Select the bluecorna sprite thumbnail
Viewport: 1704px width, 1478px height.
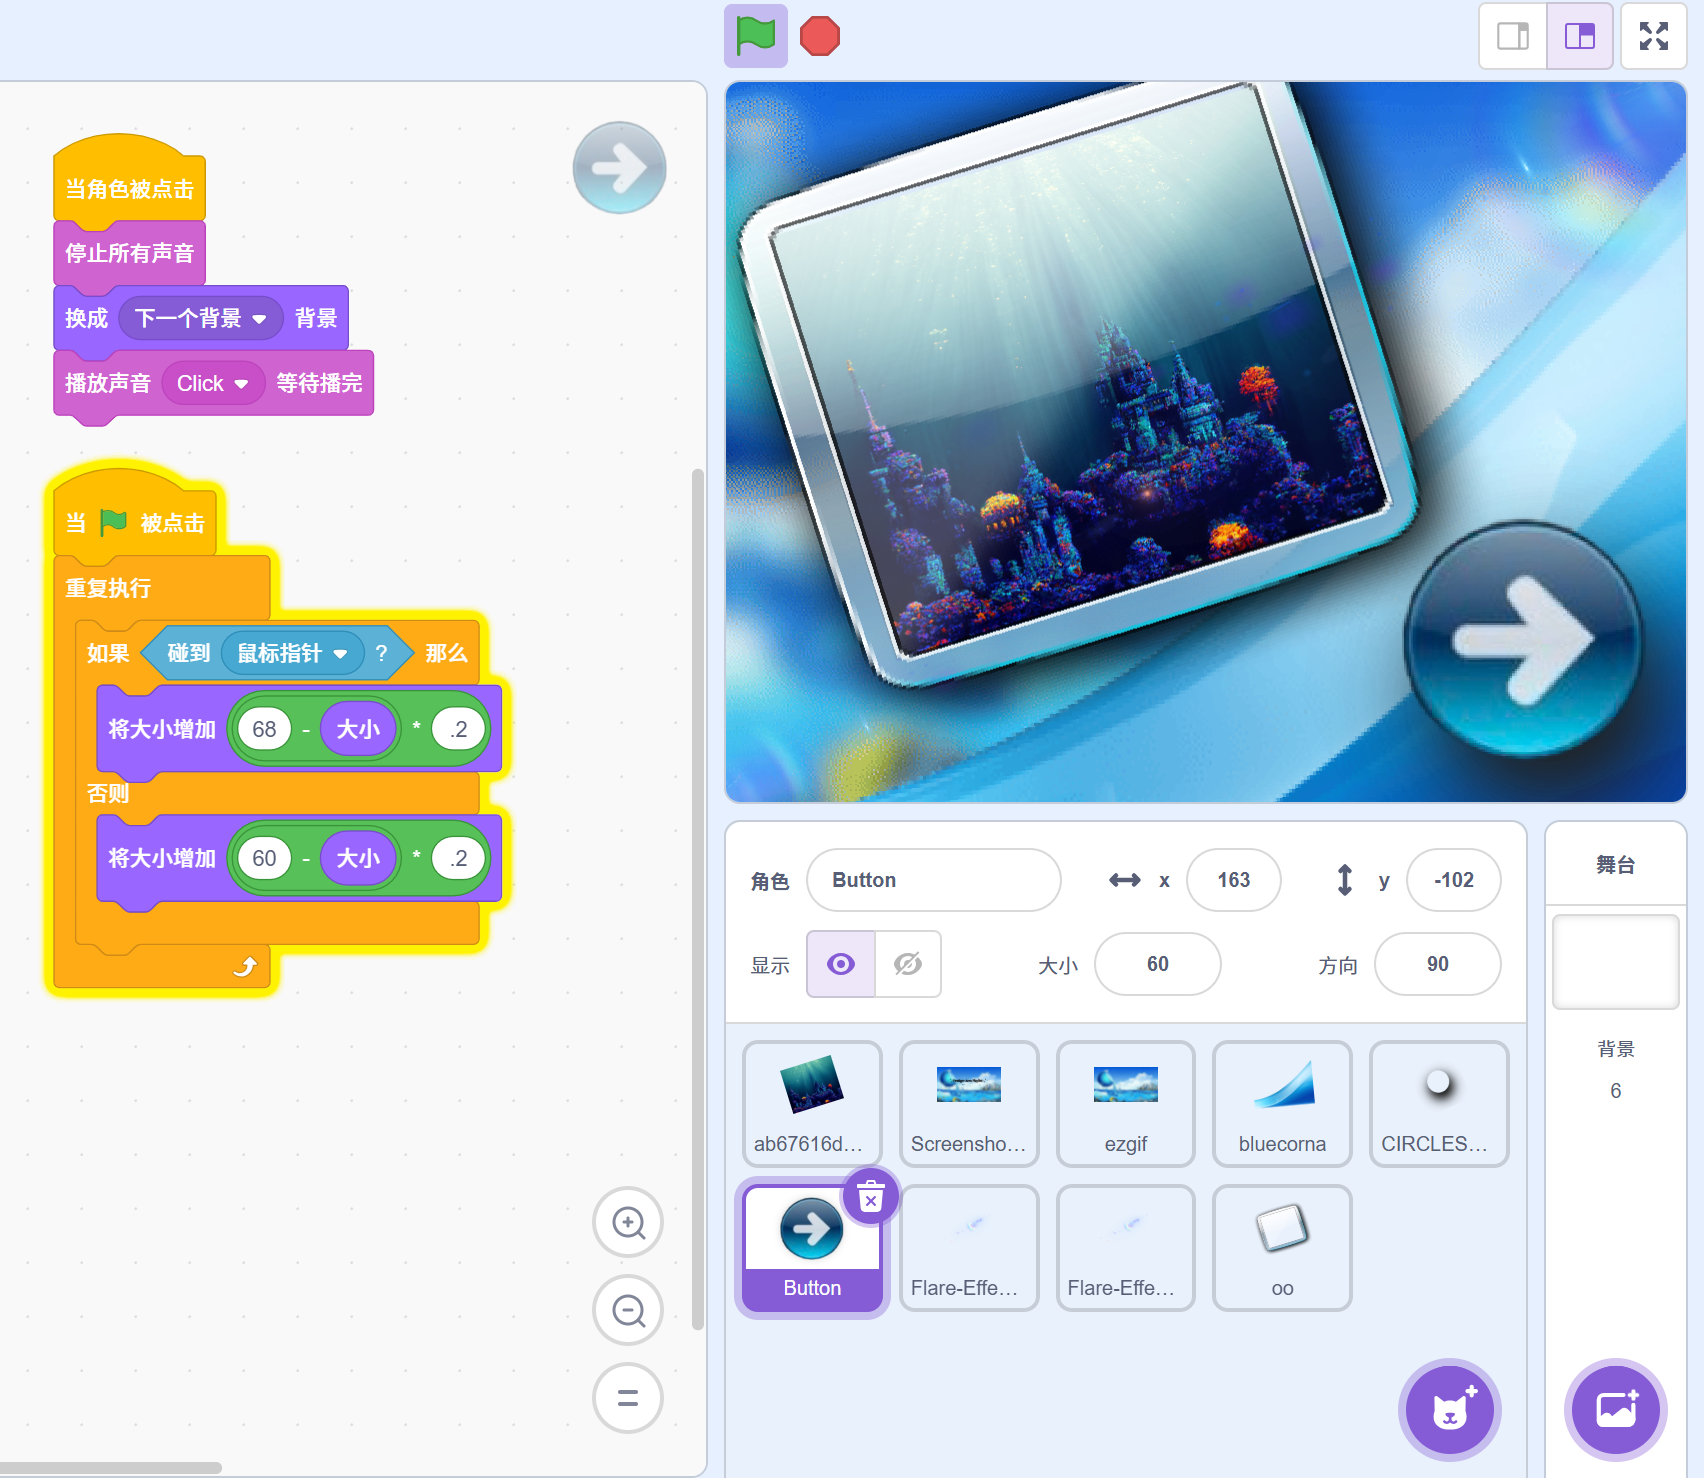(x=1282, y=1103)
